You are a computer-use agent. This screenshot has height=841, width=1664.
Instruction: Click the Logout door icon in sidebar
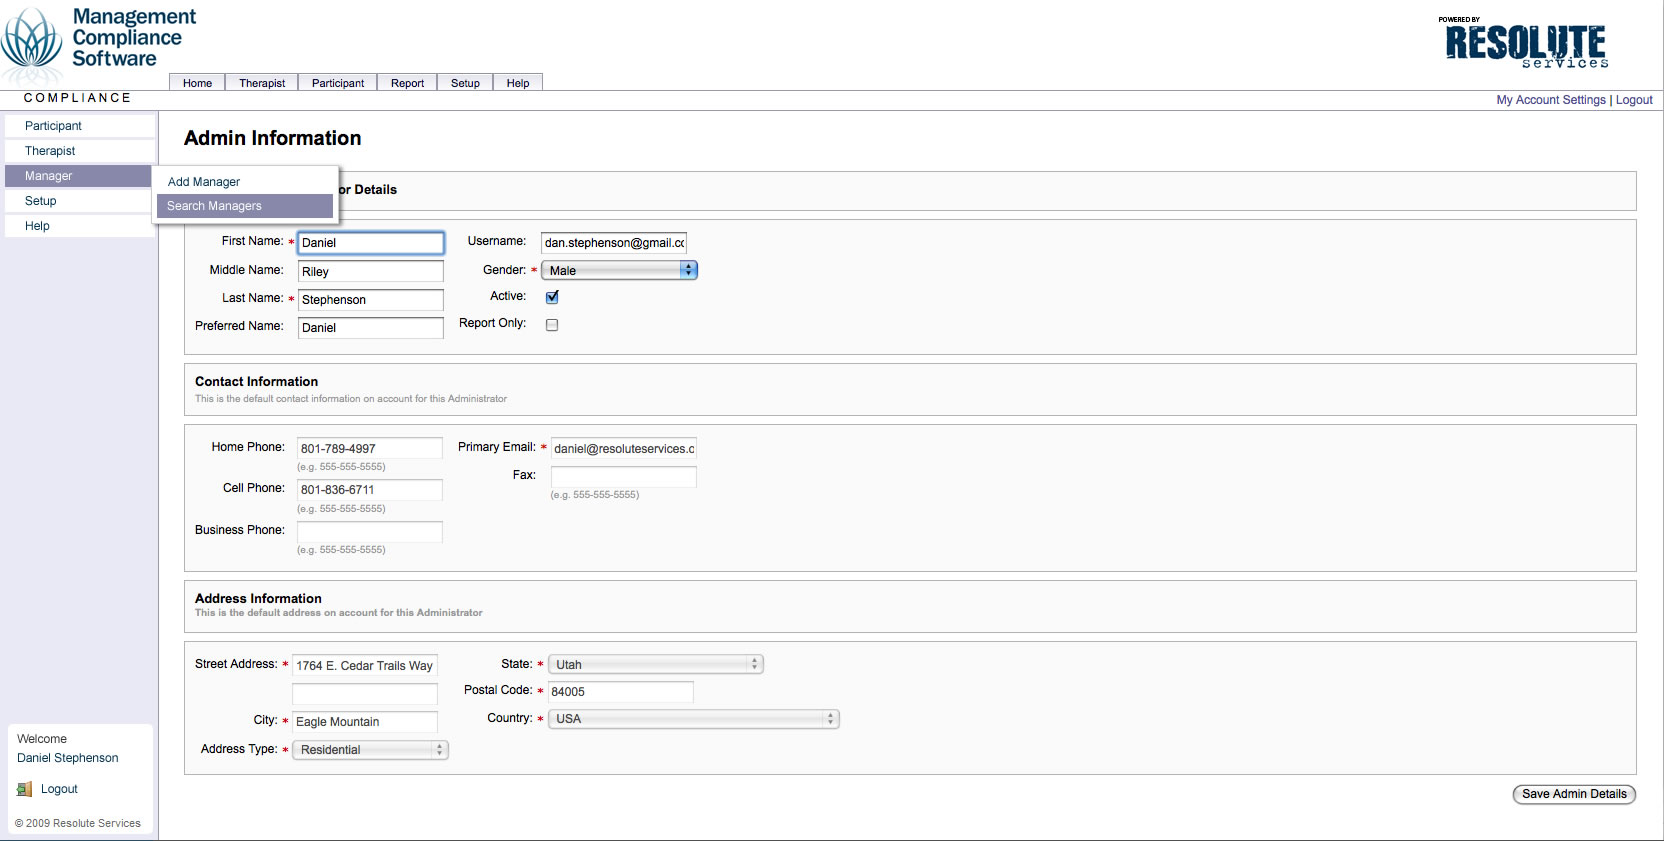pos(24,789)
